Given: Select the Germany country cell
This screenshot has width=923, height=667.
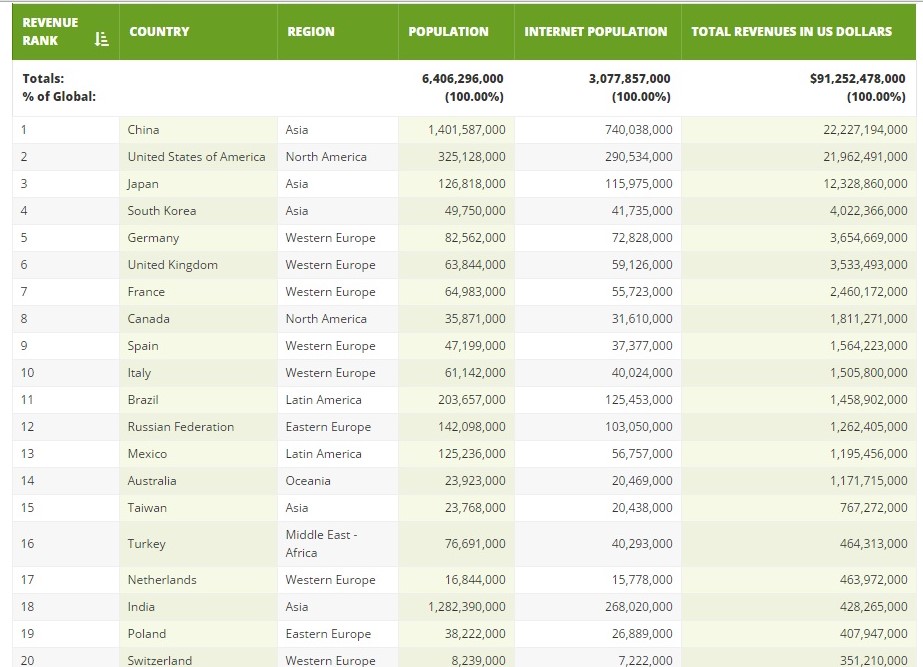Looking at the screenshot, I should (x=153, y=238).
